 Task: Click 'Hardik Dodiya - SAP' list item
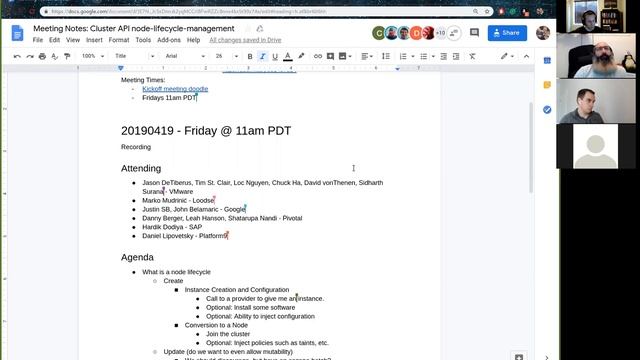(x=172, y=227)
